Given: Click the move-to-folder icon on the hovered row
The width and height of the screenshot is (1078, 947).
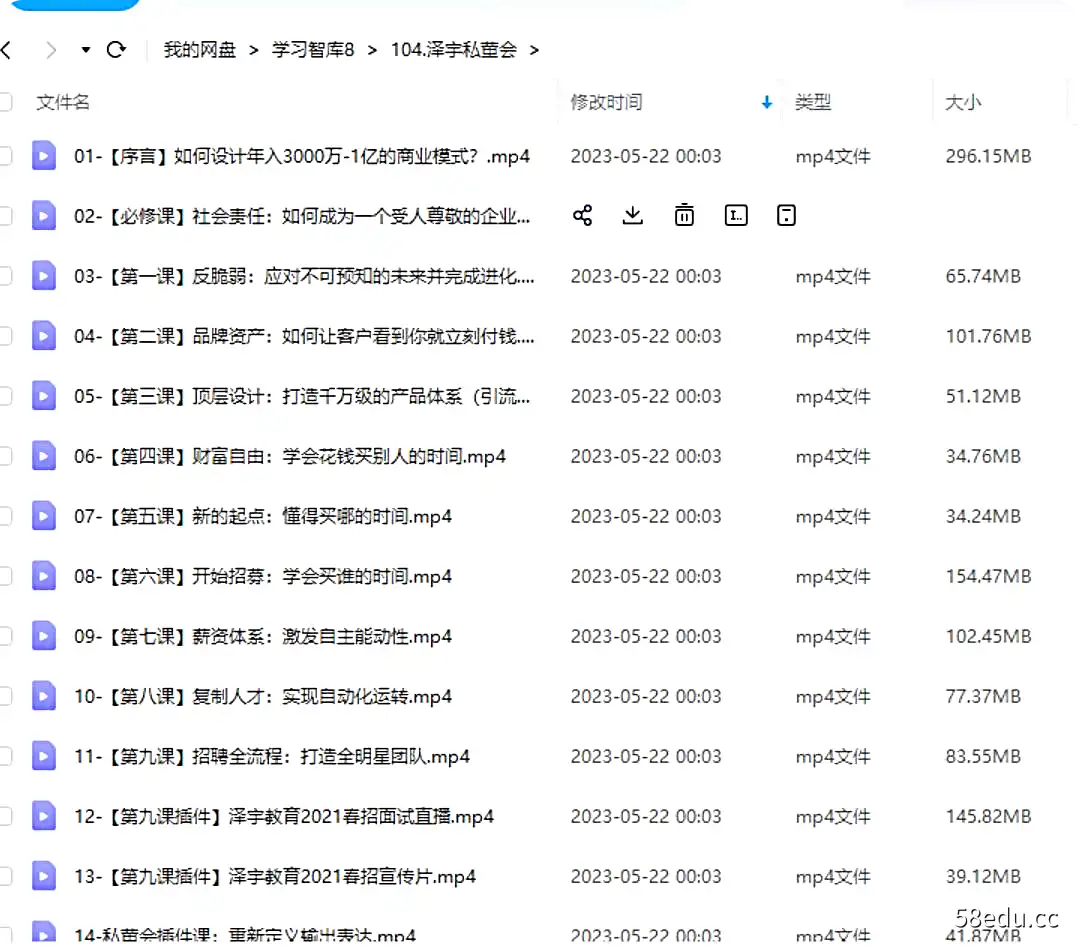Looking at the screenshot, I should (786, 215).
